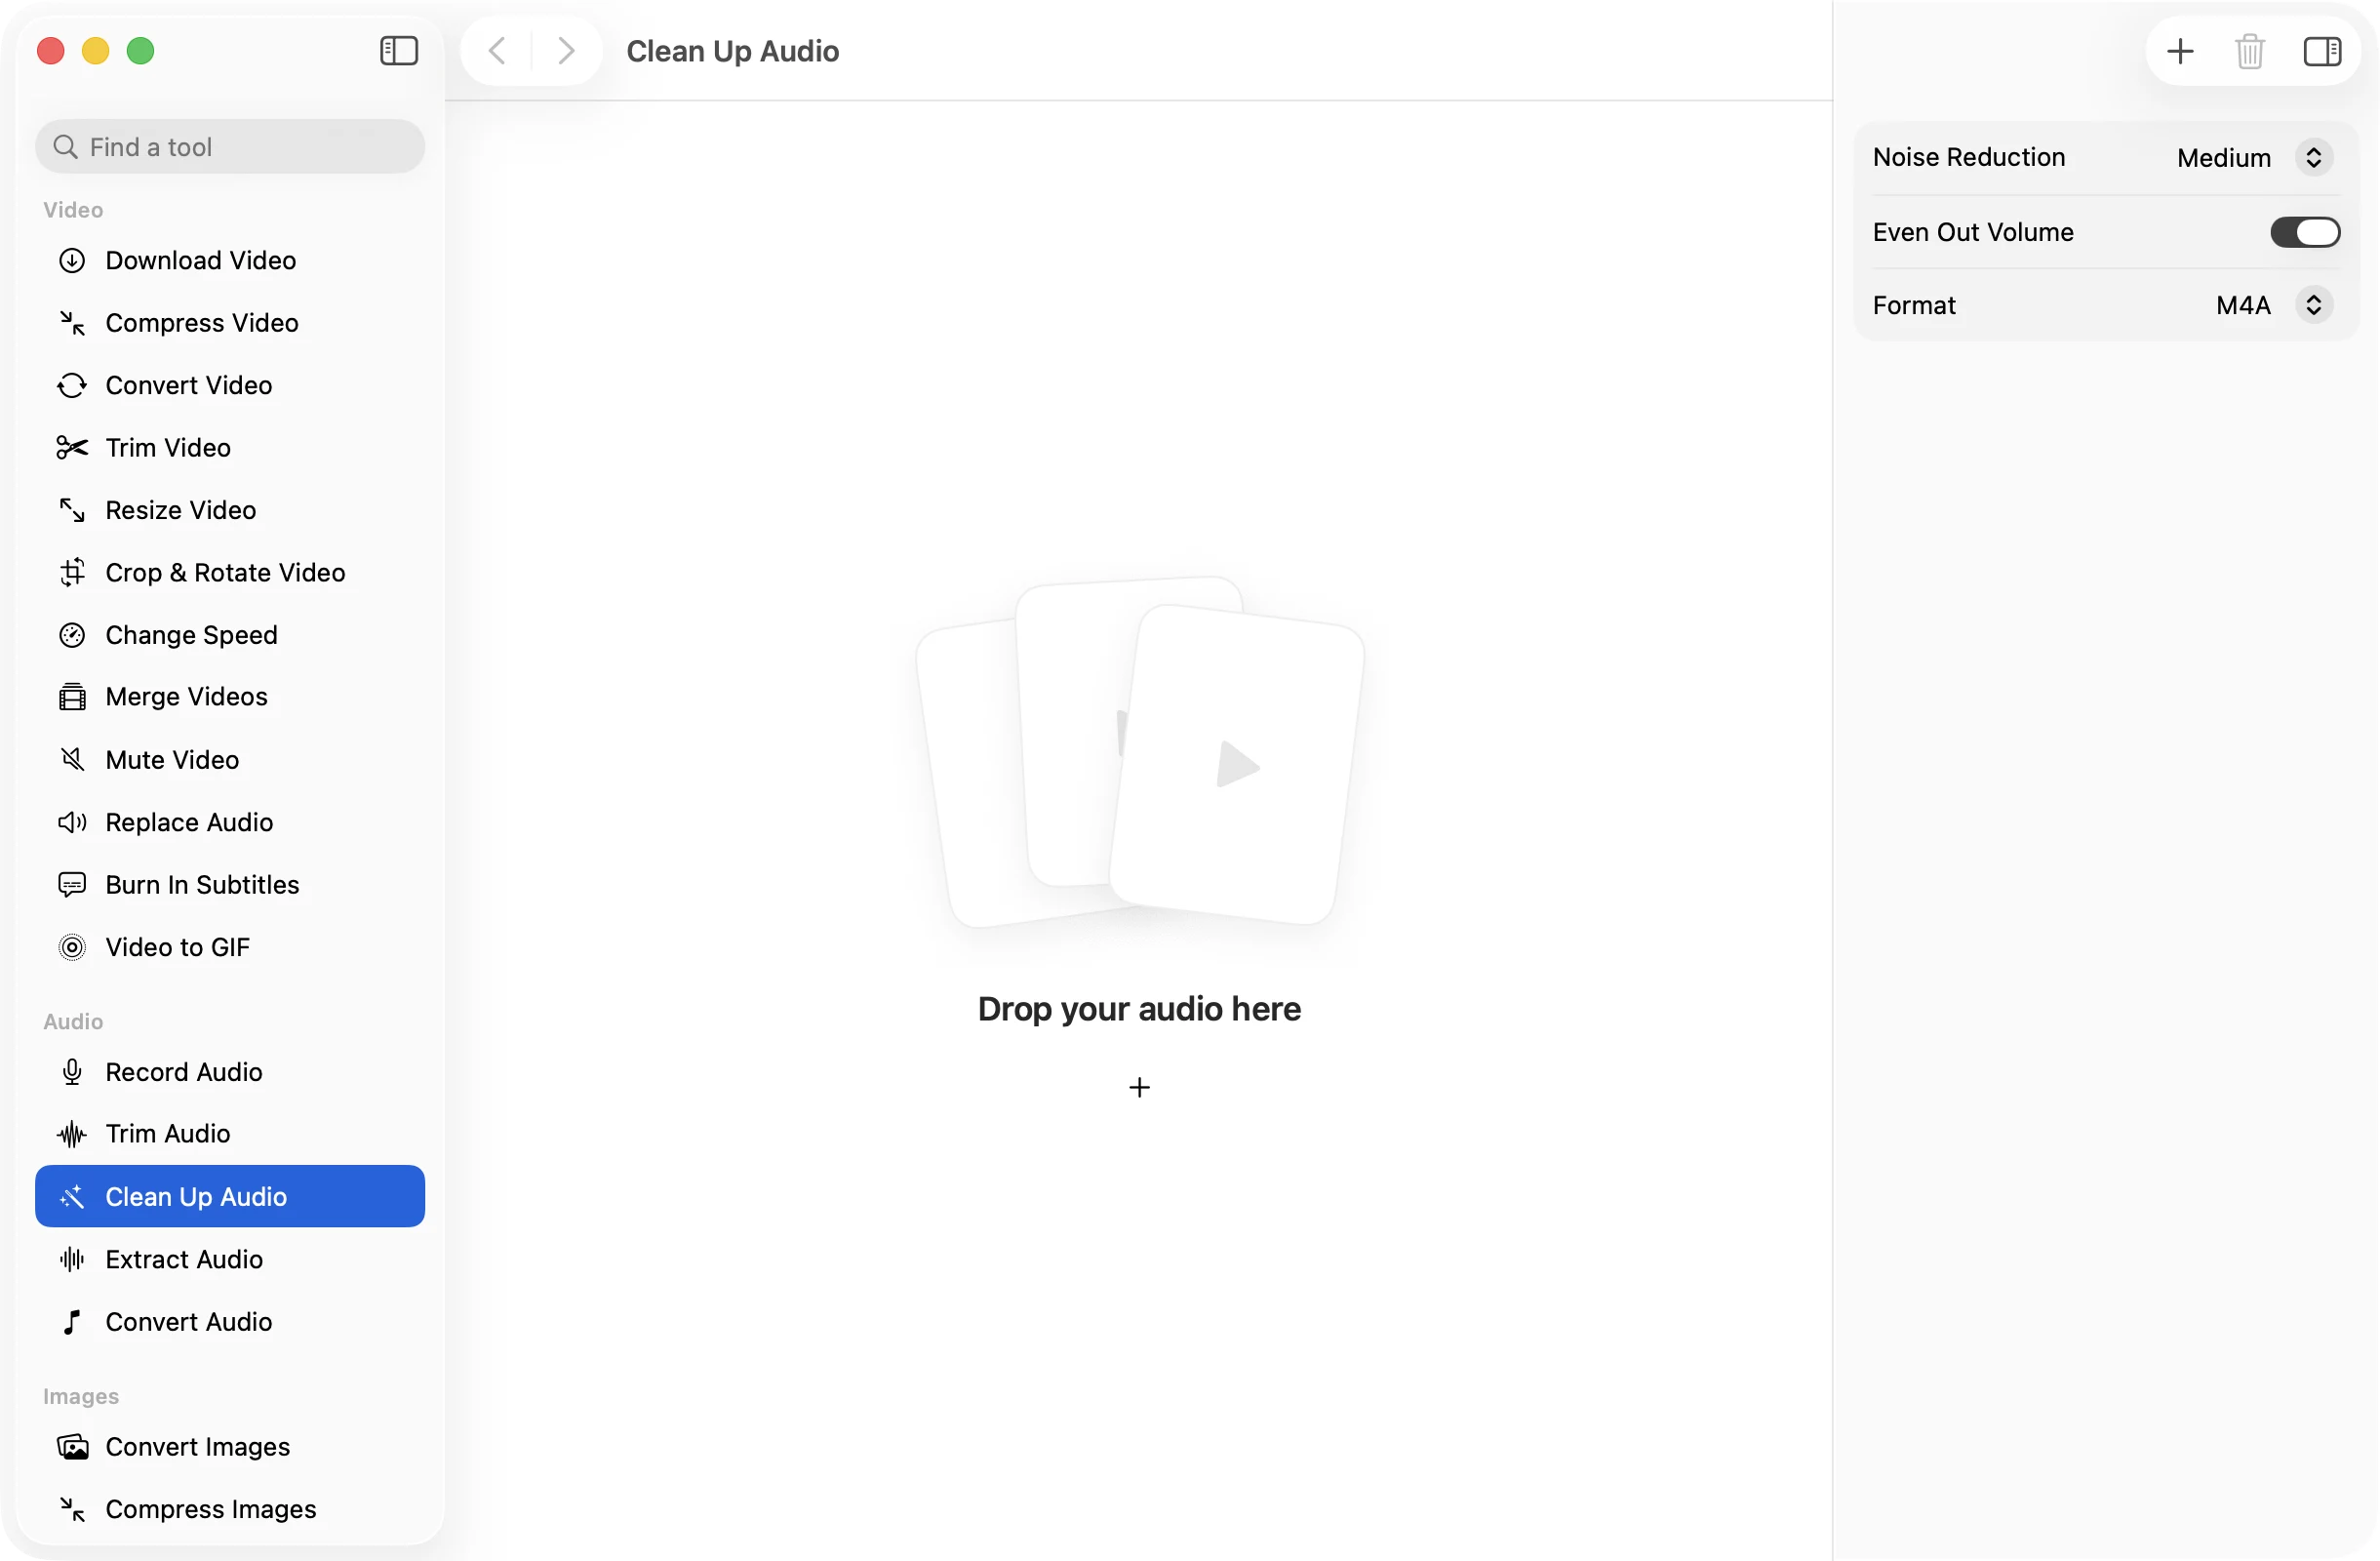Click the trash icon to delete
The image size is (2380, 1561).
2250,51
